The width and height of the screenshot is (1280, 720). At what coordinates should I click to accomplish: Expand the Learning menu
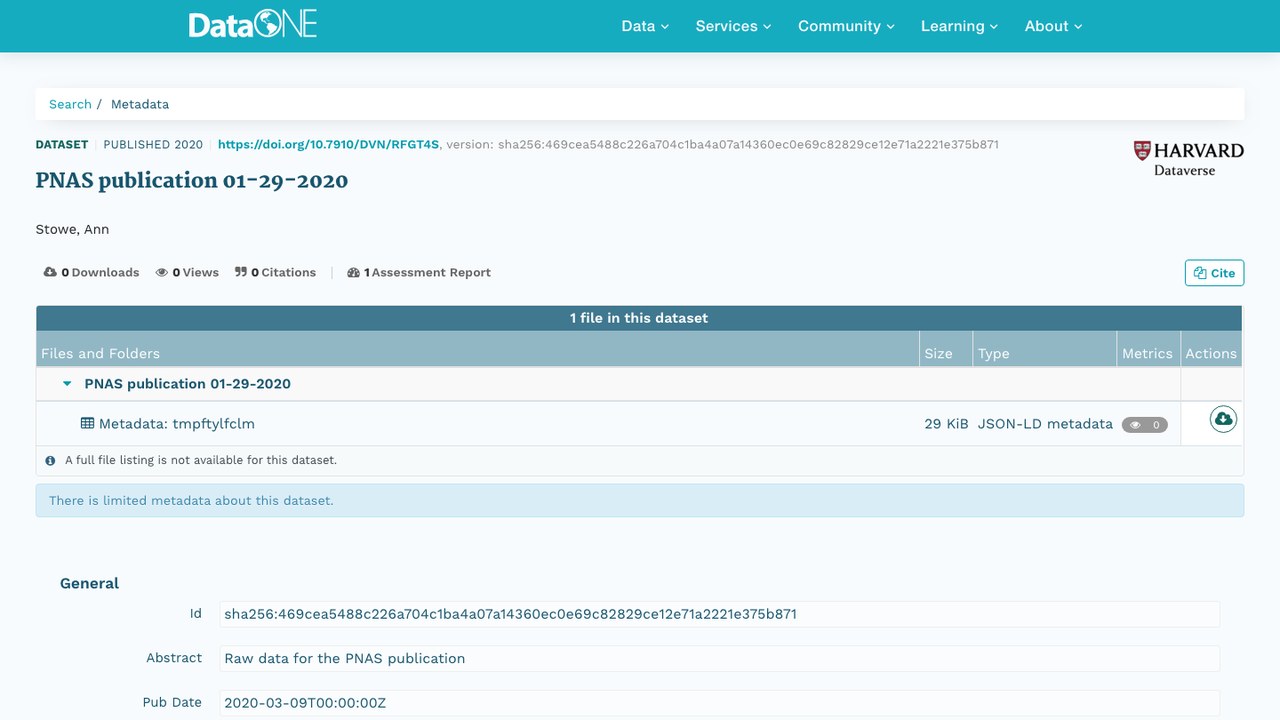(959, 26)
